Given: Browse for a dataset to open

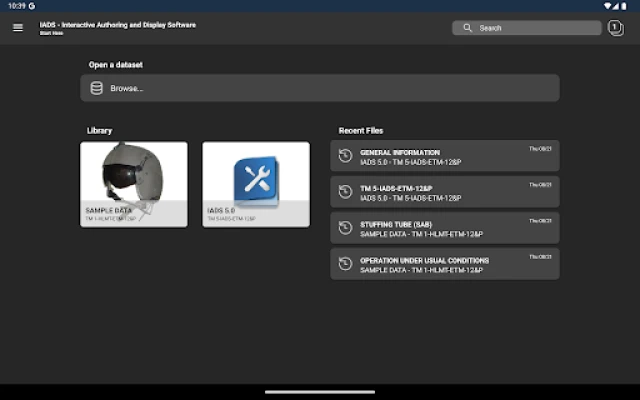Looking at the screenshot, I should click(320, 88).
